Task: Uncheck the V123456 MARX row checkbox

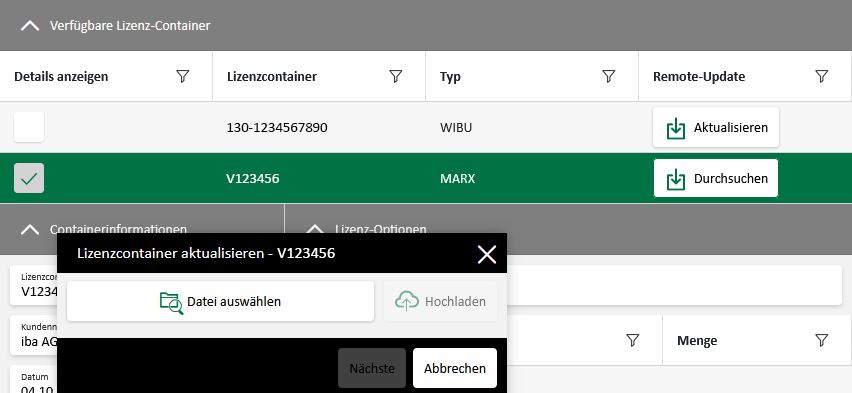Action: pos(29,178)
